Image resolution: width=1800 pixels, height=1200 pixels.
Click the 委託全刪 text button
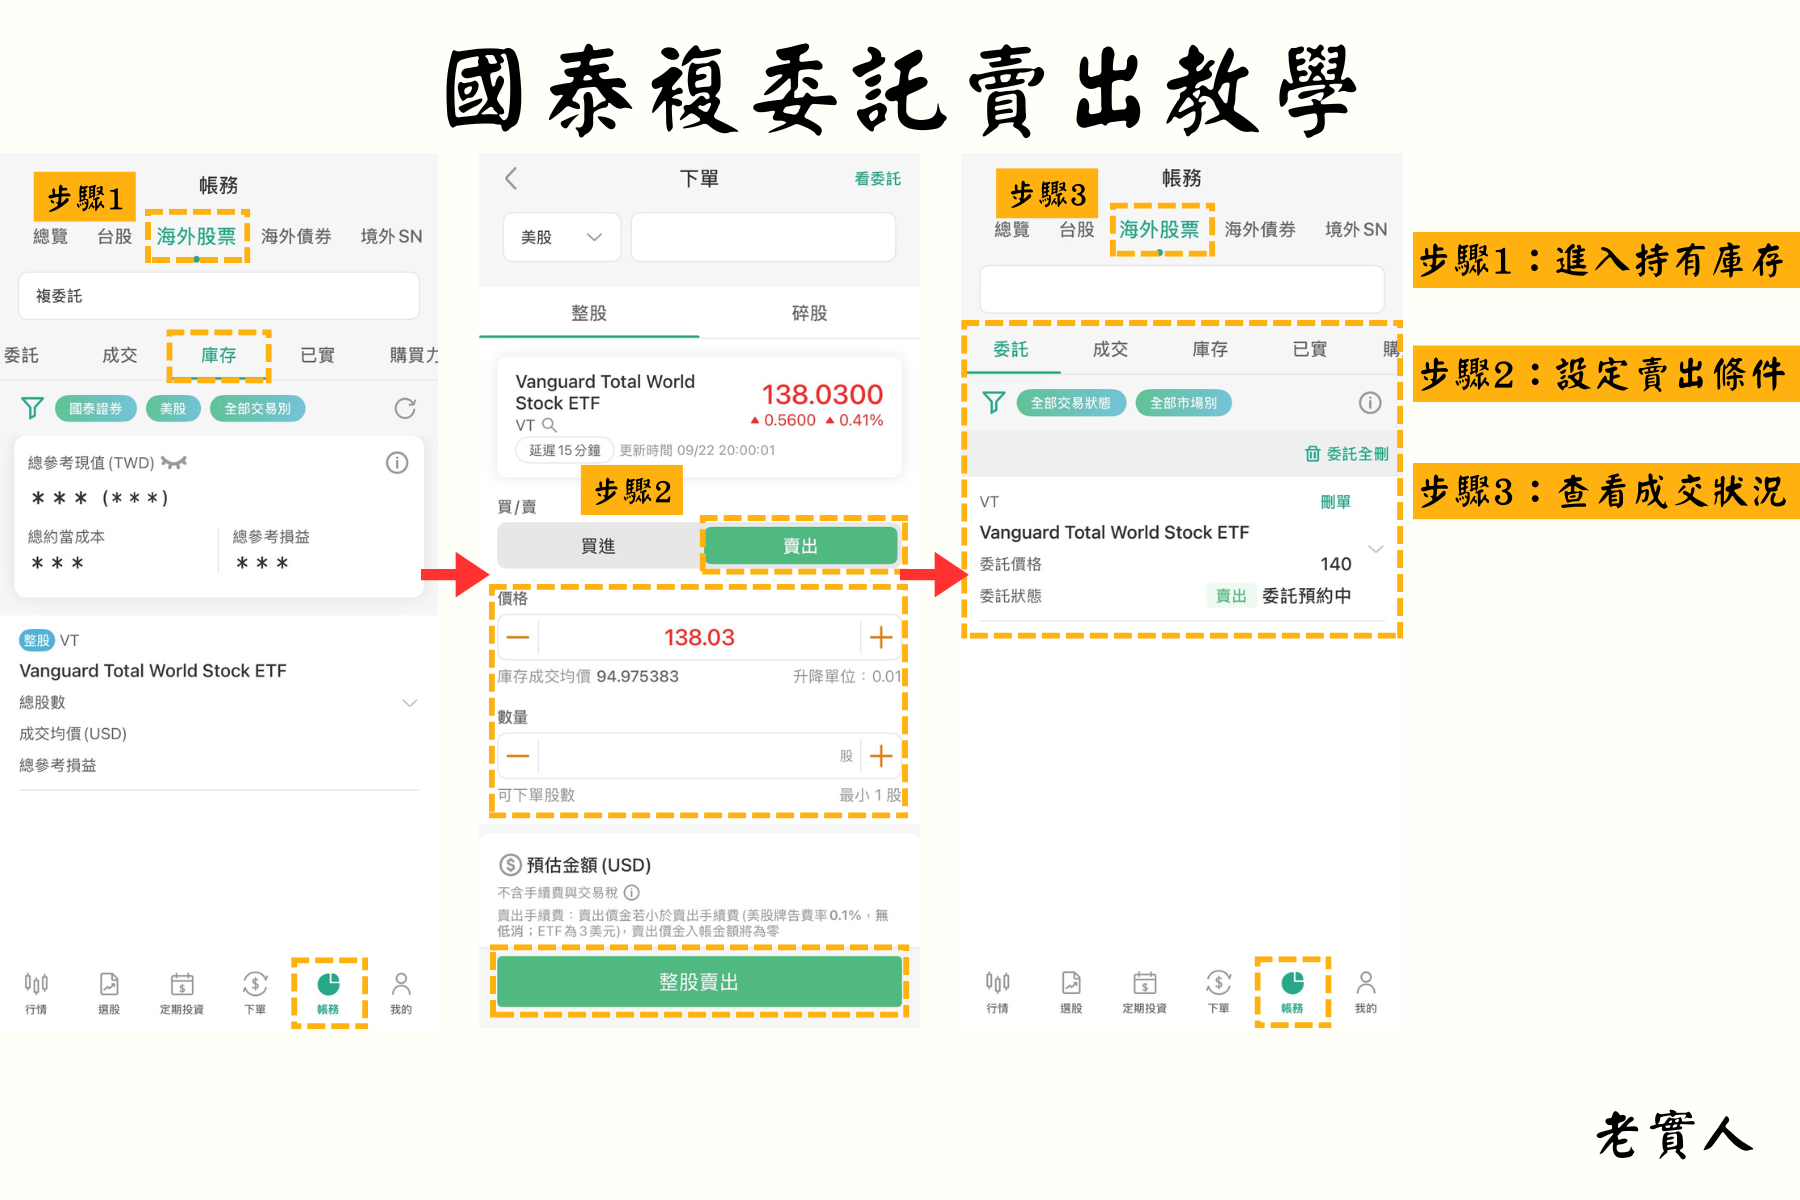pyautogui.click(x=1357, y=454)
